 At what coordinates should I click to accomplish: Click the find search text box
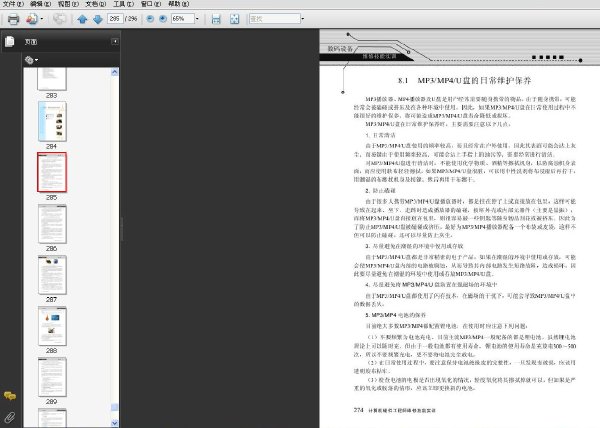[x=274, y=18]
